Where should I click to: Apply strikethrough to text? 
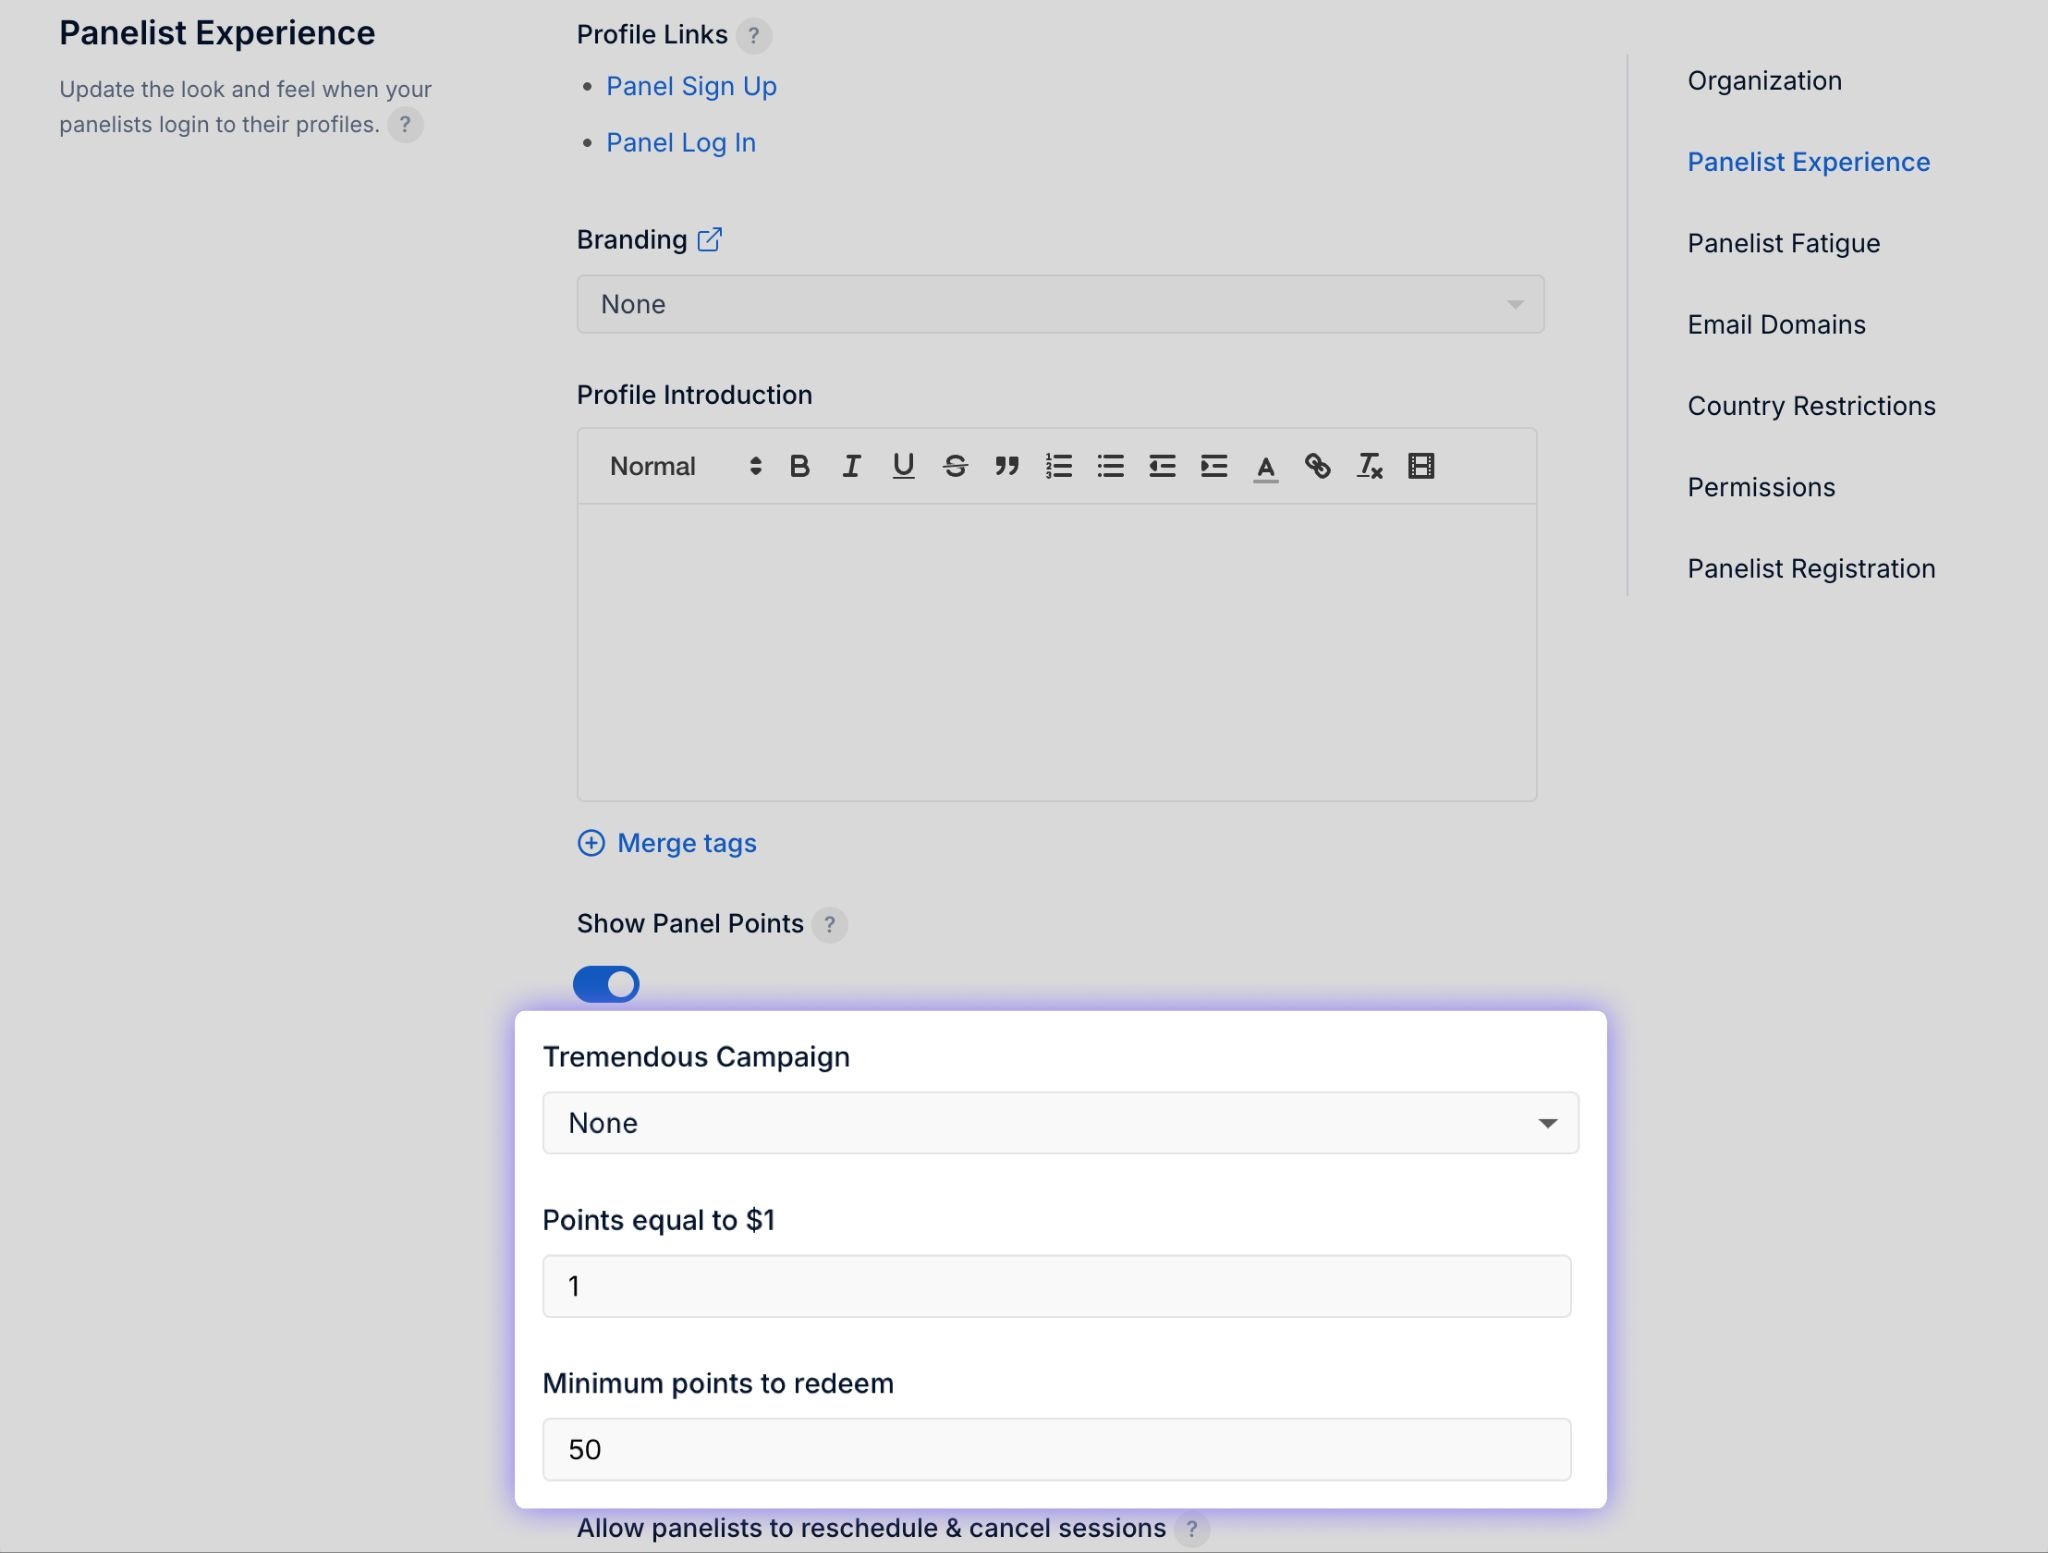coord(955,466)
